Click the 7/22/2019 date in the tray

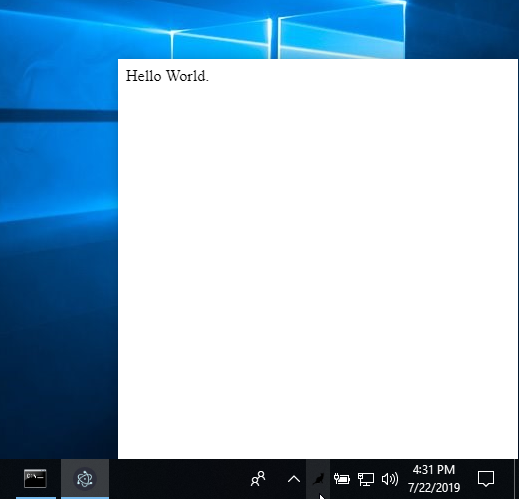click(434, 488)
